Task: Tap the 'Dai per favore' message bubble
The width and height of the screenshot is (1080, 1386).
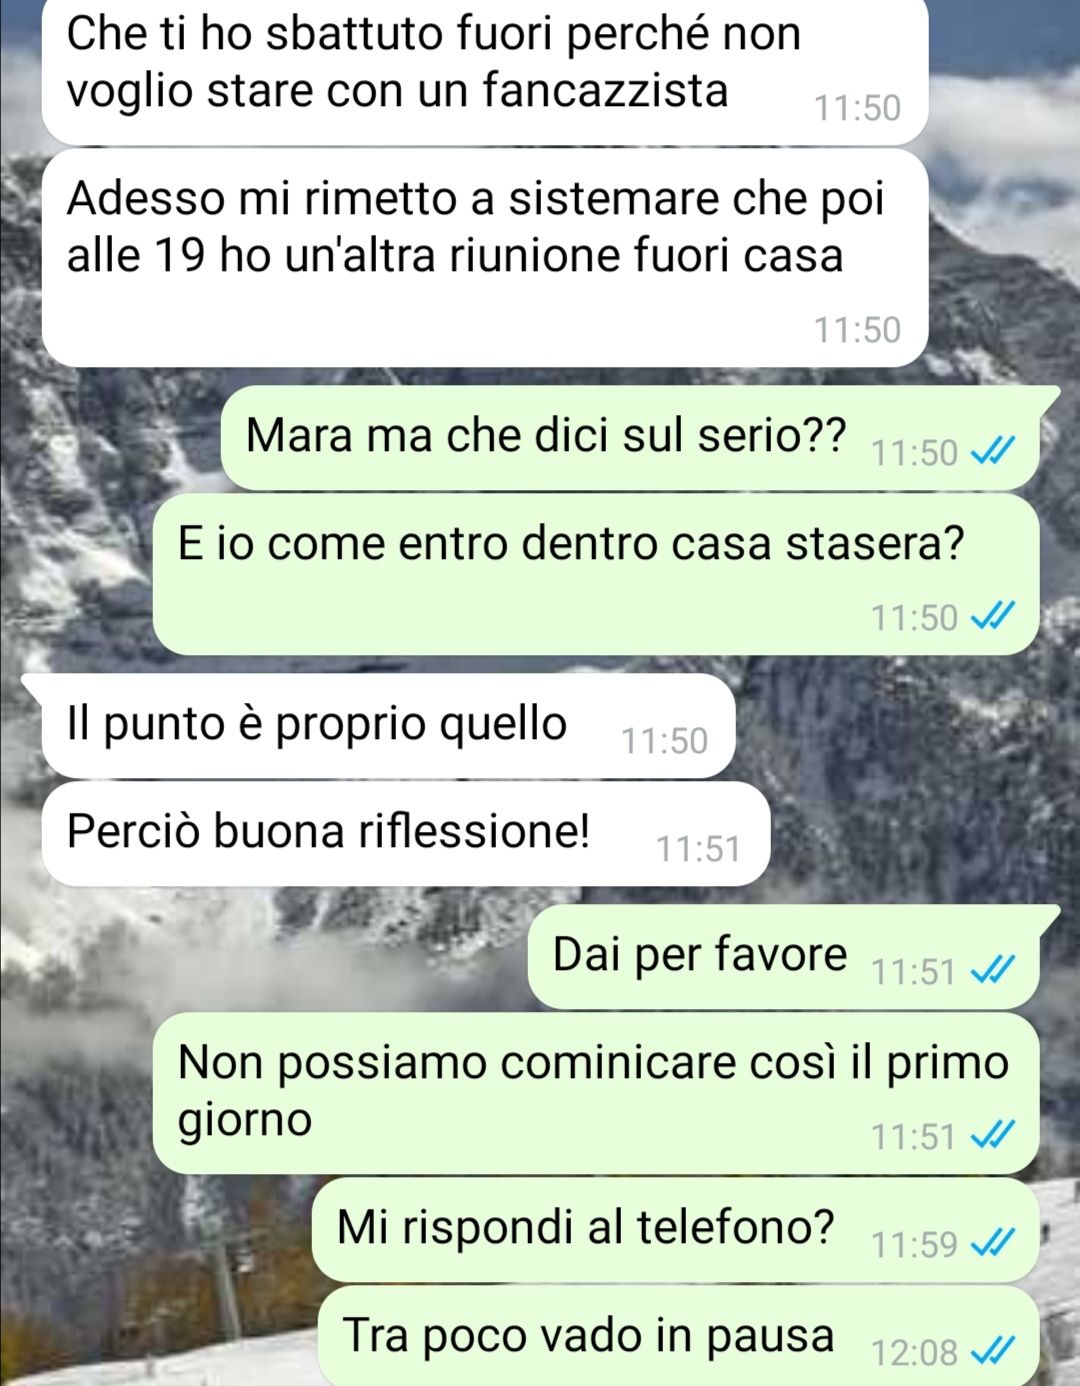Action: pyautogui.click(x=794, y=956)
